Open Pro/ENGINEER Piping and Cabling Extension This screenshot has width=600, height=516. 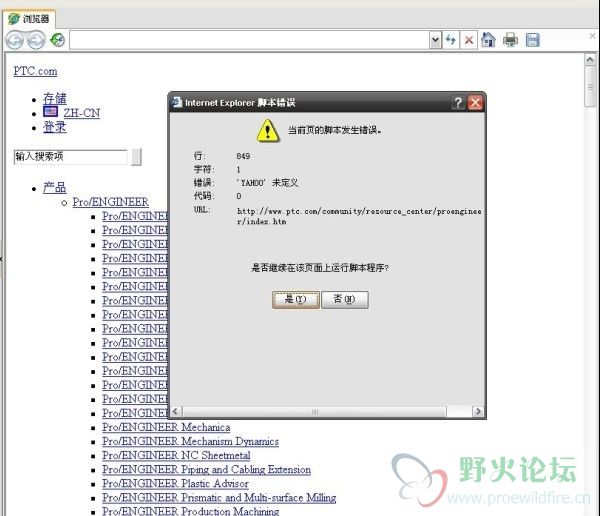[206, 470]
